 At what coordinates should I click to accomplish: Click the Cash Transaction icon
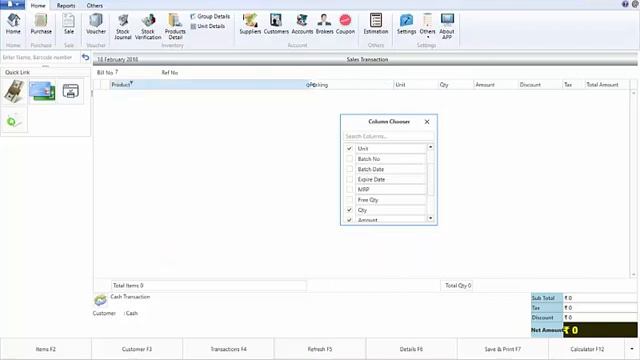(100, 300)
